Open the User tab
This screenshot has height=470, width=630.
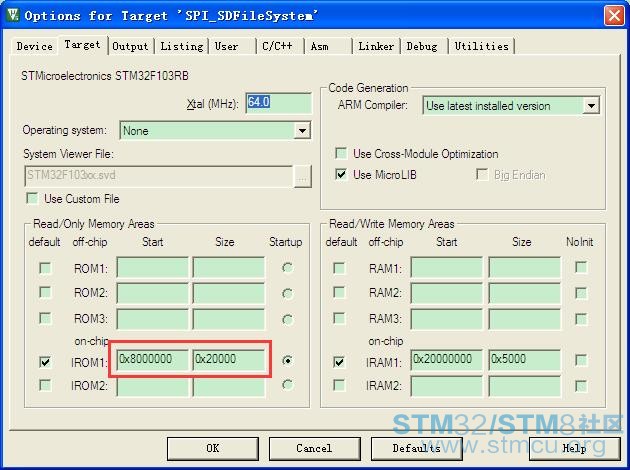click(226, 46)
